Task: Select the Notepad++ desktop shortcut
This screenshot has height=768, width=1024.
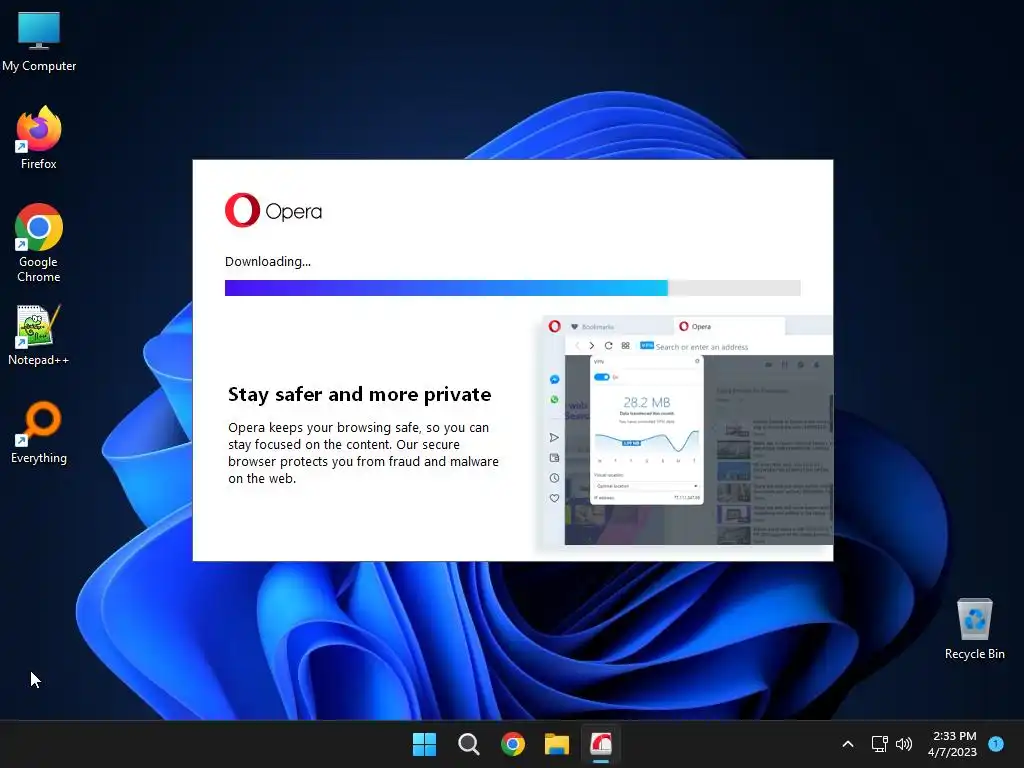Action: (39, 336)
